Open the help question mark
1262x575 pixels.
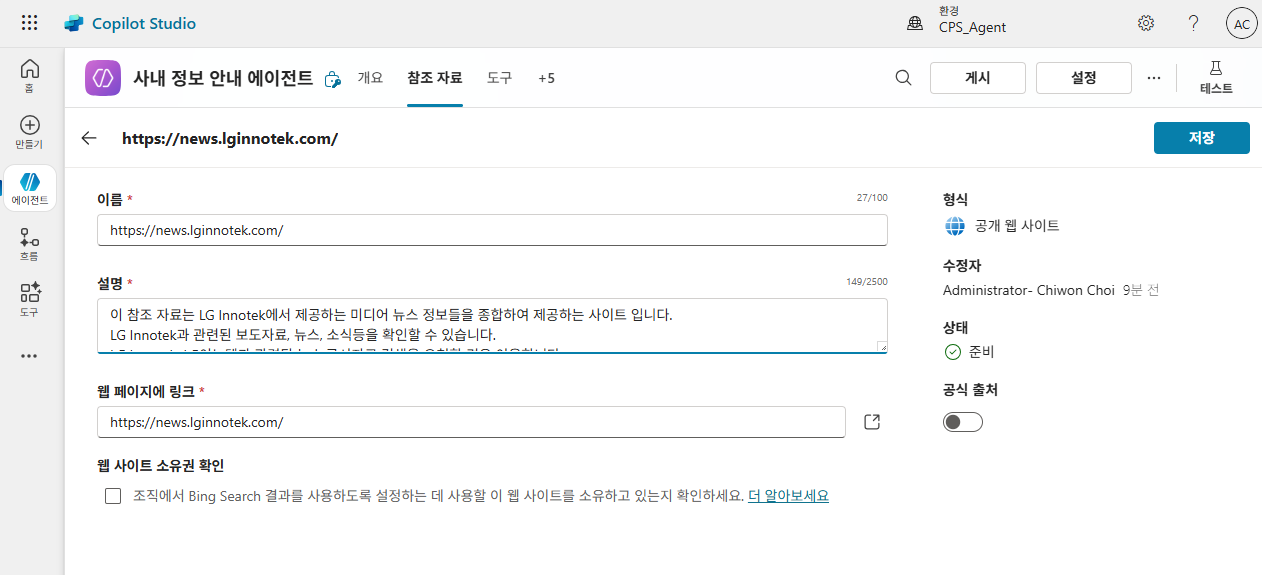[1193, 23]
